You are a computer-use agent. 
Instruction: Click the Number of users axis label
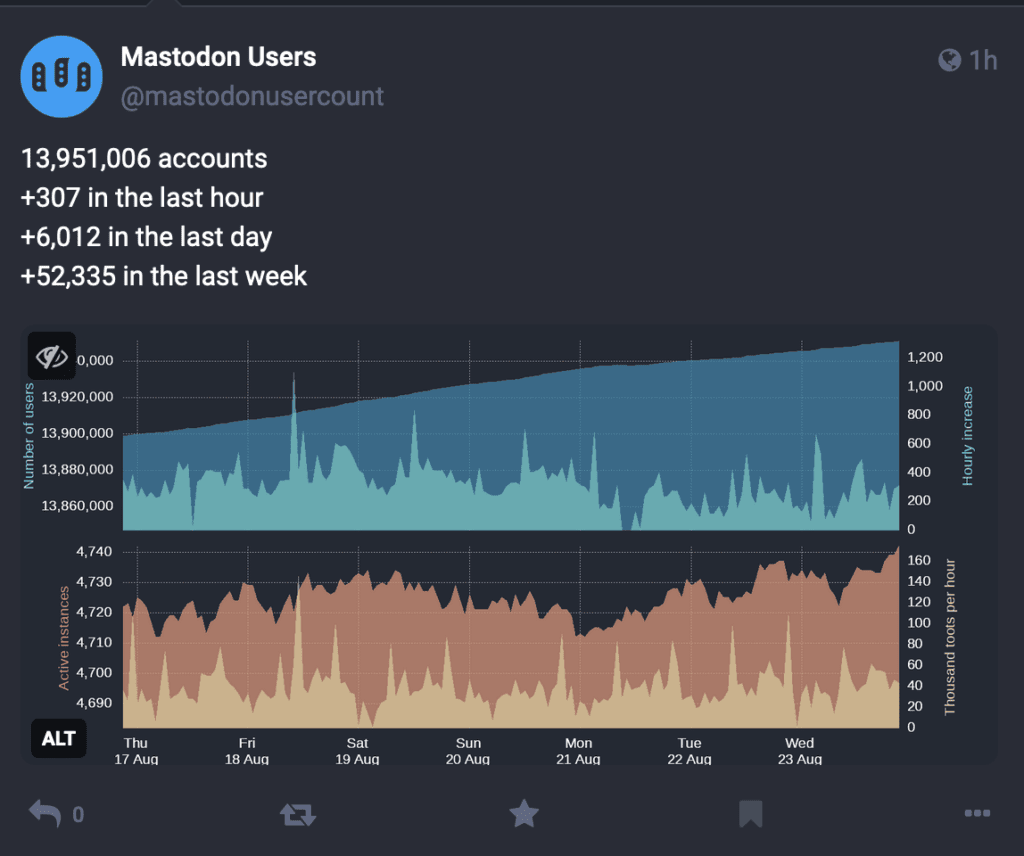pos(29,436)
